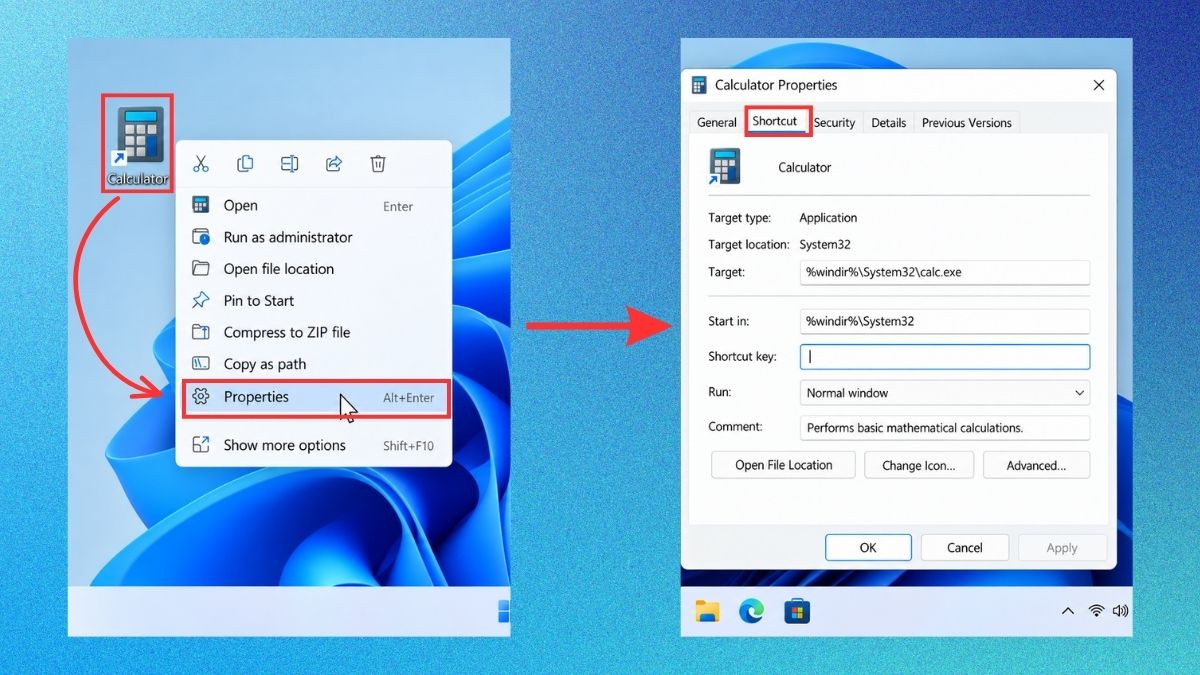
Task: Click the Share icon in context menu
Action: click(x=335, y=164)
